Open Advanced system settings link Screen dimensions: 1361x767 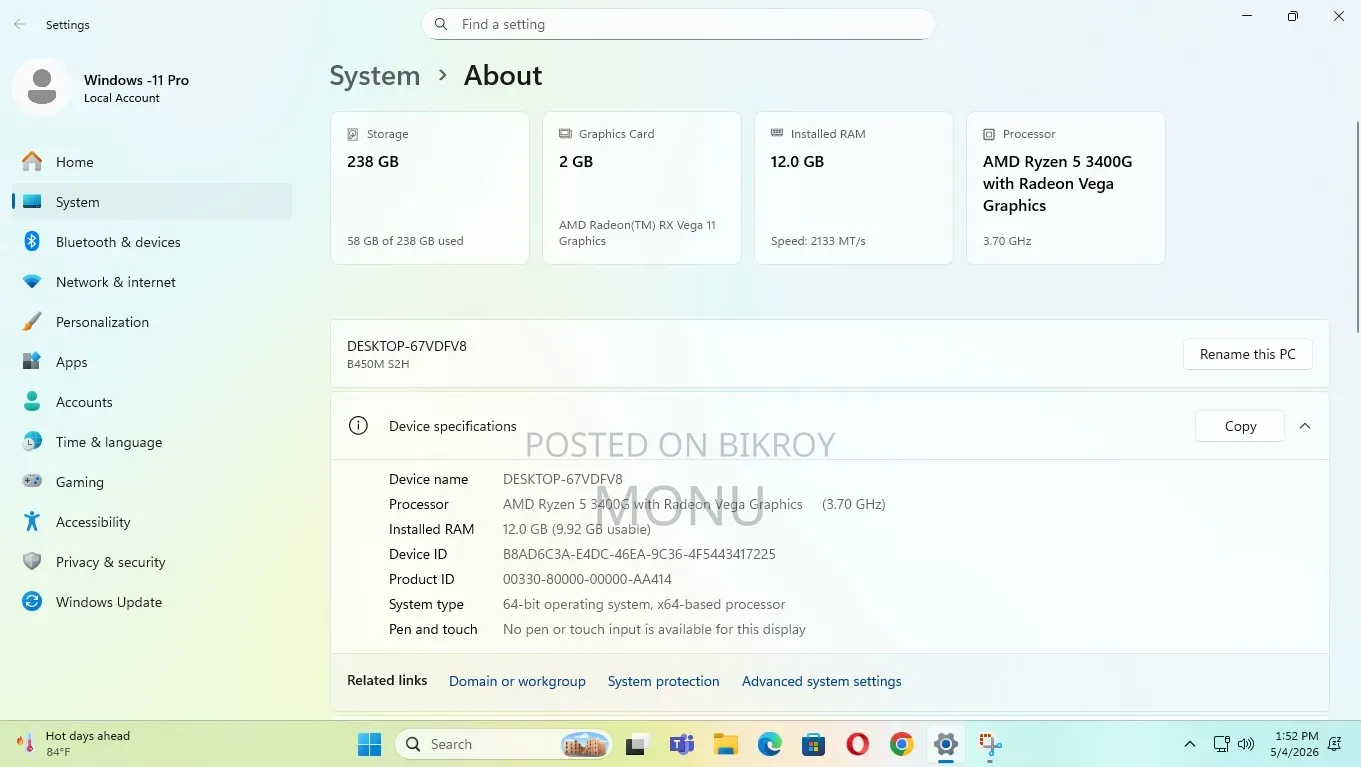click(x=822, y=681)
